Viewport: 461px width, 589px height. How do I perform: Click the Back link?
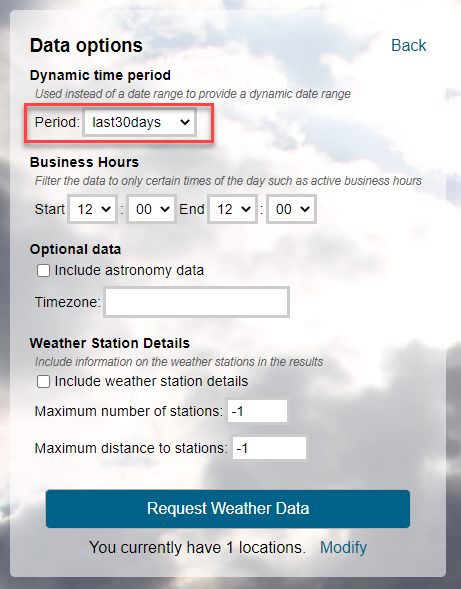[408, 45]
